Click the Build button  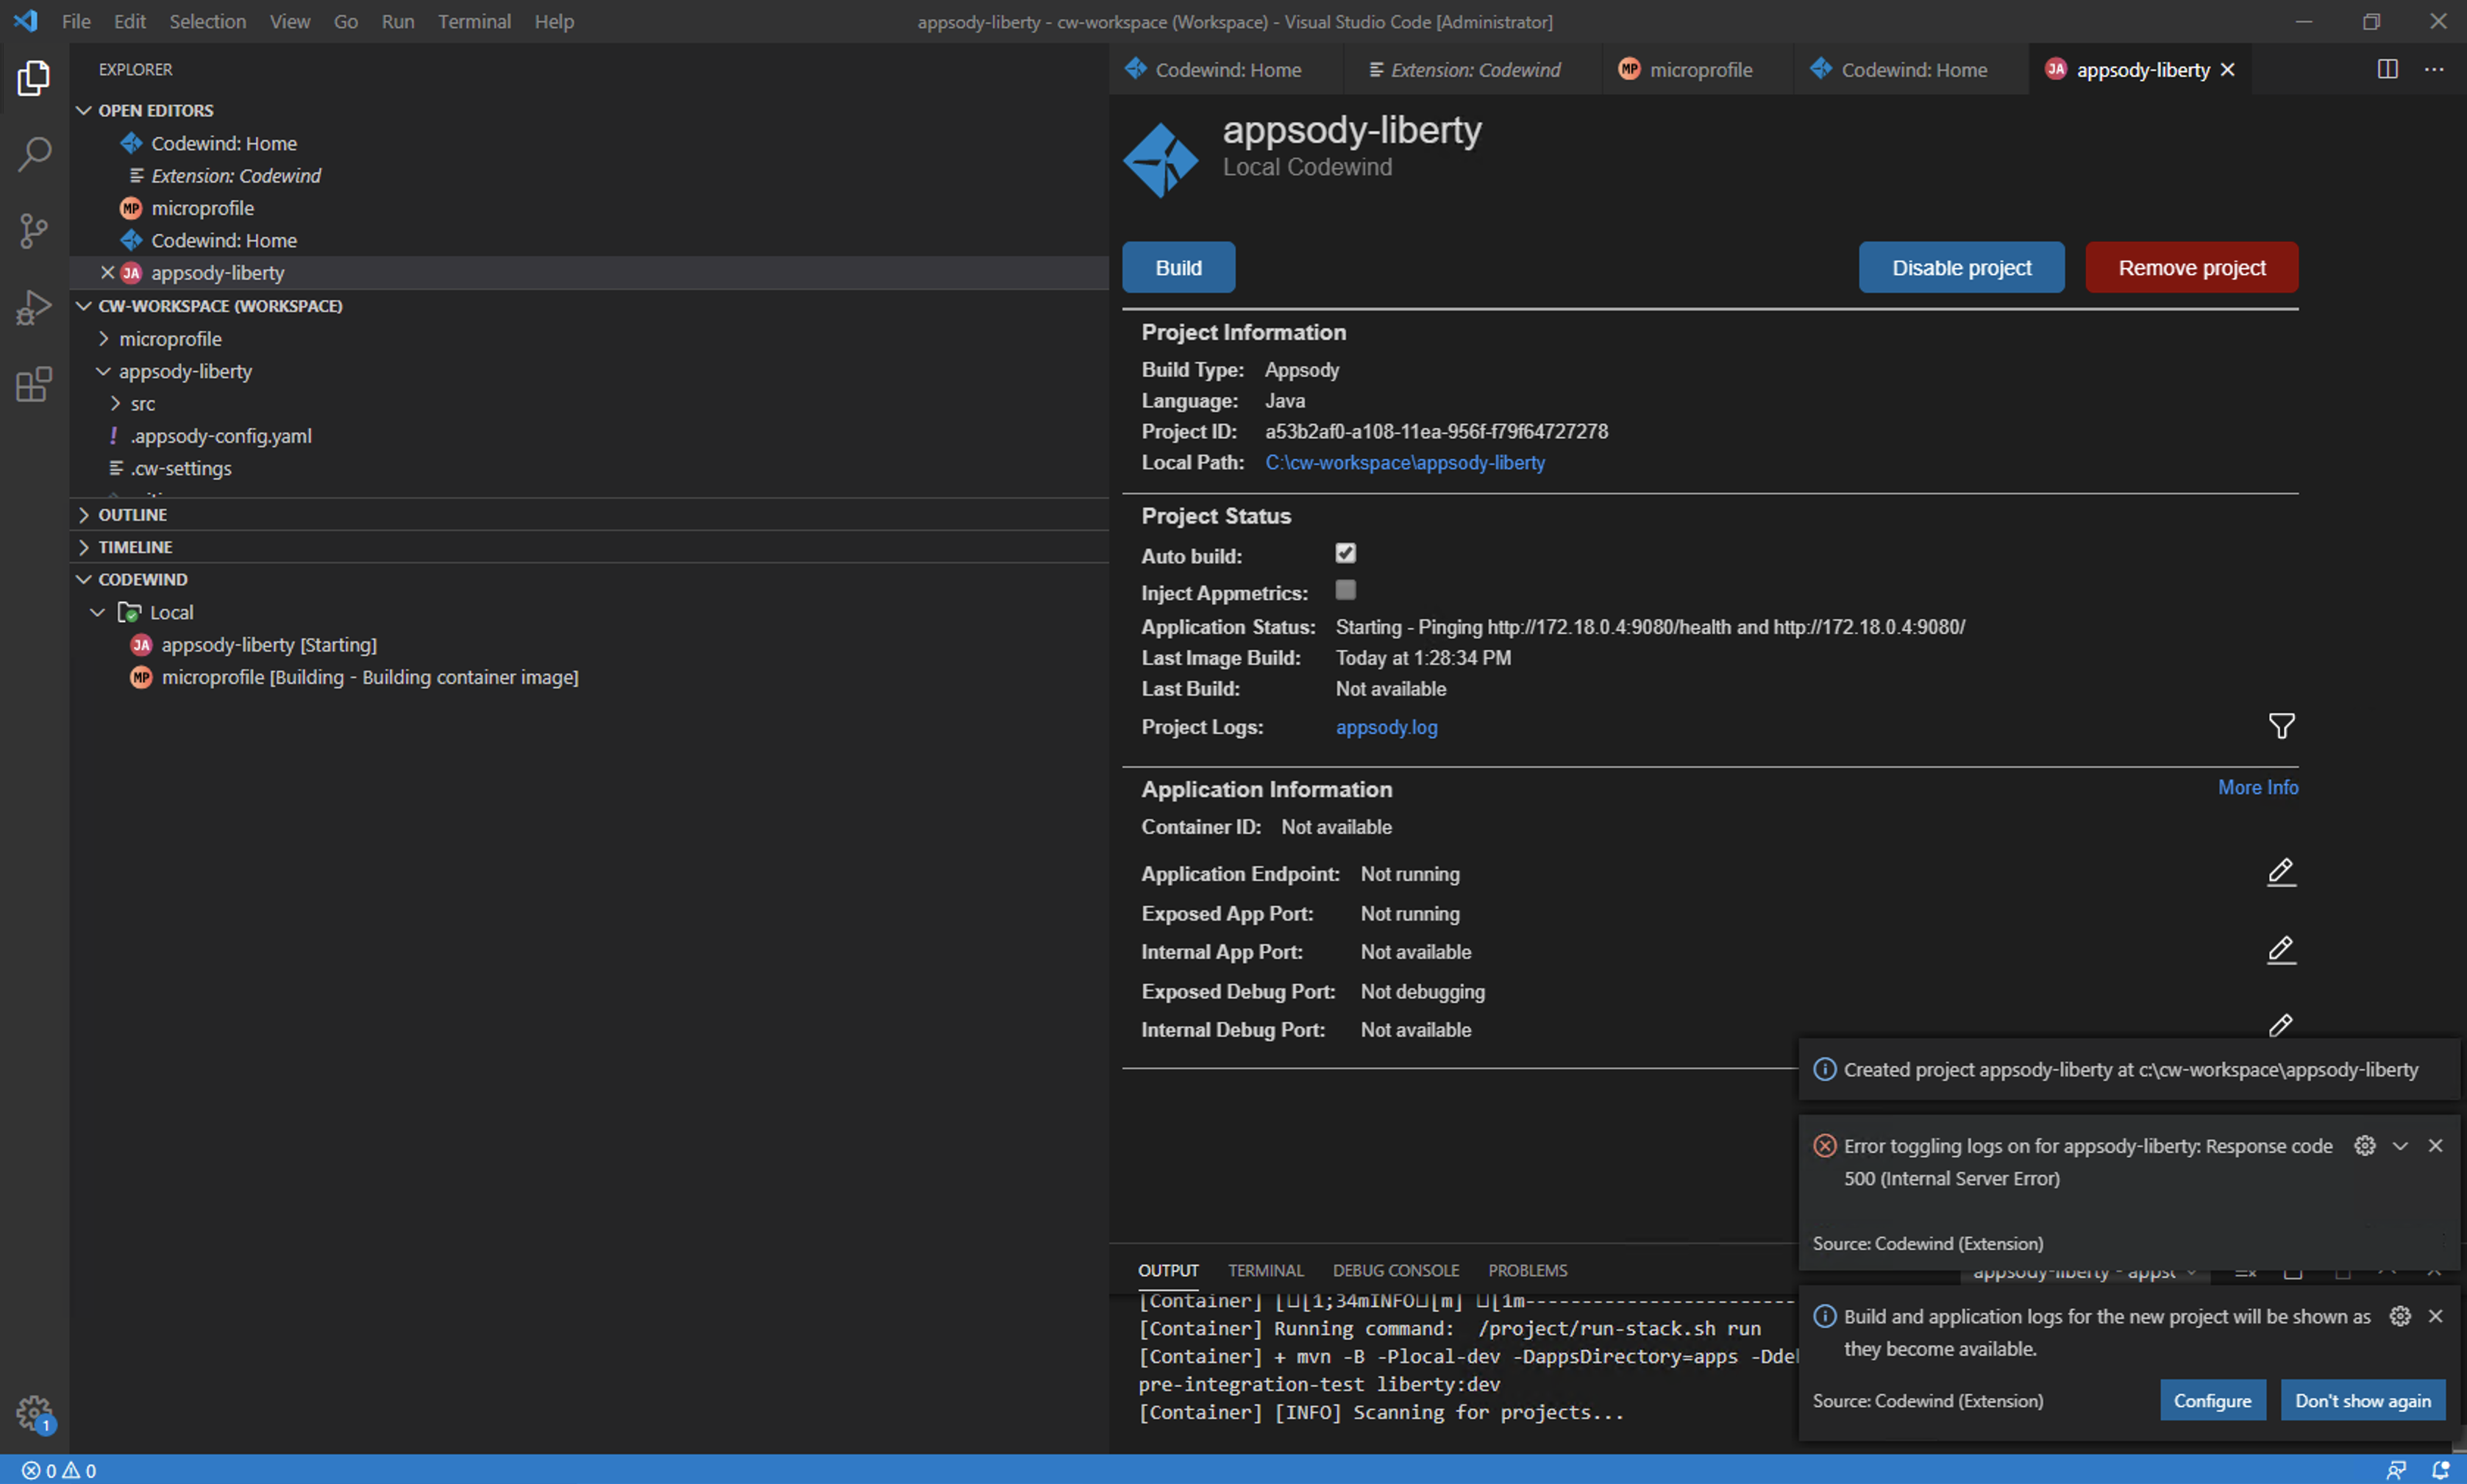(x=1178, y=267)
